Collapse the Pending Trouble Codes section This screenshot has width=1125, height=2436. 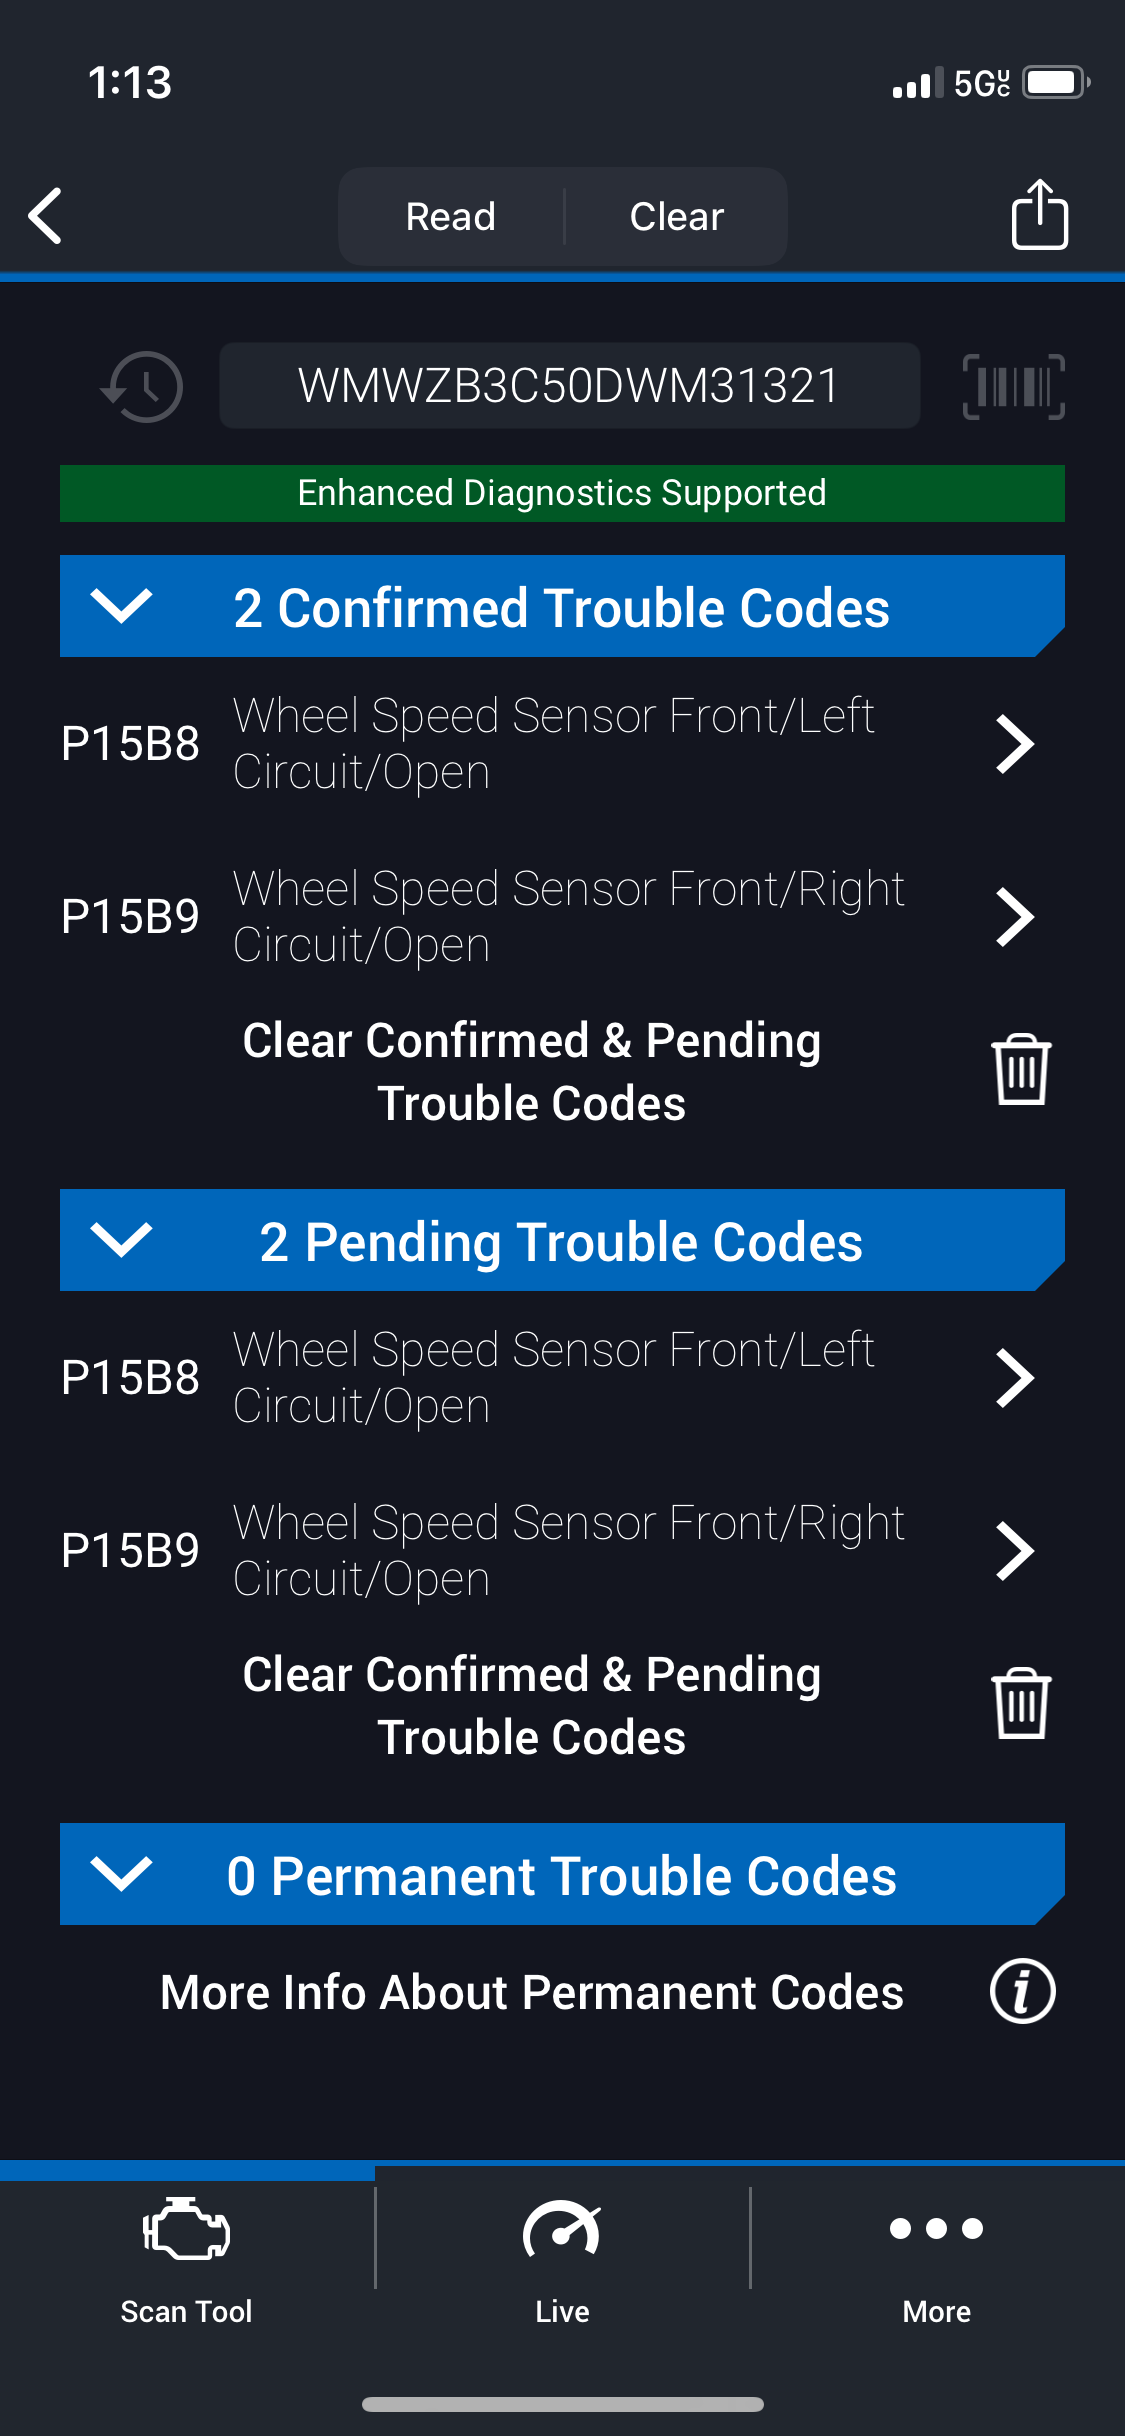click(121, 1240)
